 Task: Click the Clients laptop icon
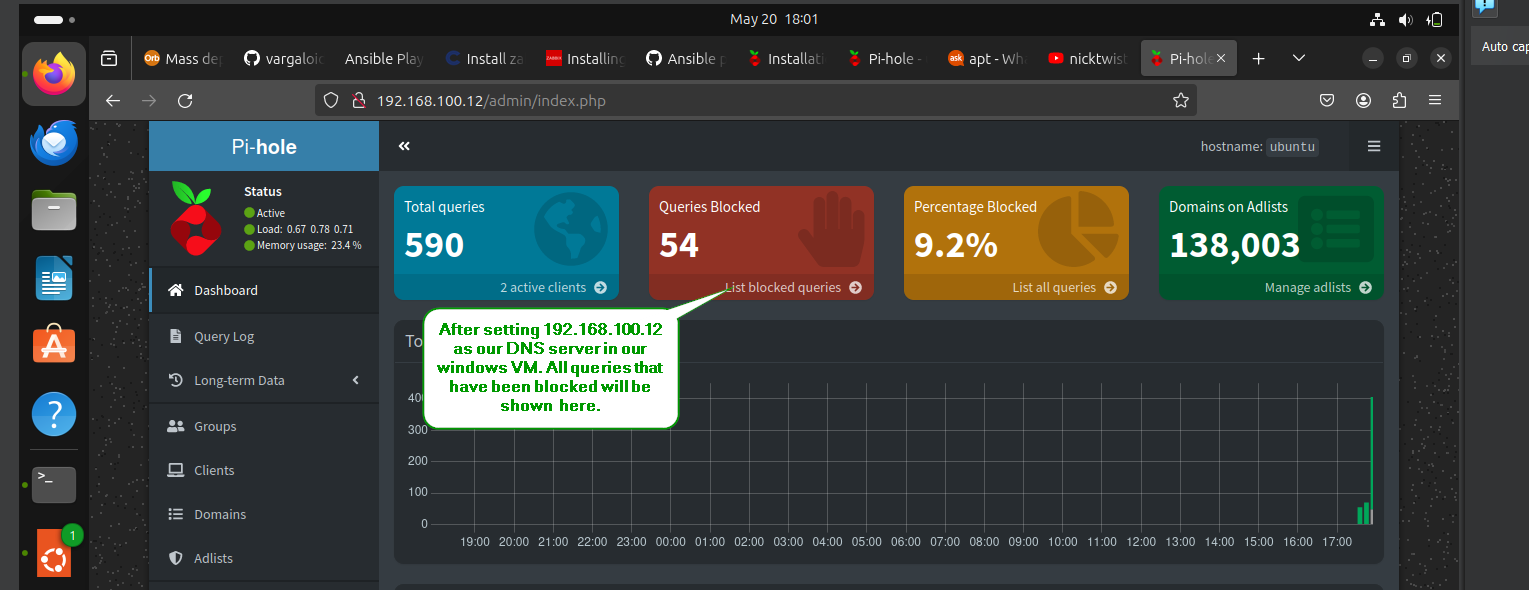pyautogui.click(x=176, y=470)
